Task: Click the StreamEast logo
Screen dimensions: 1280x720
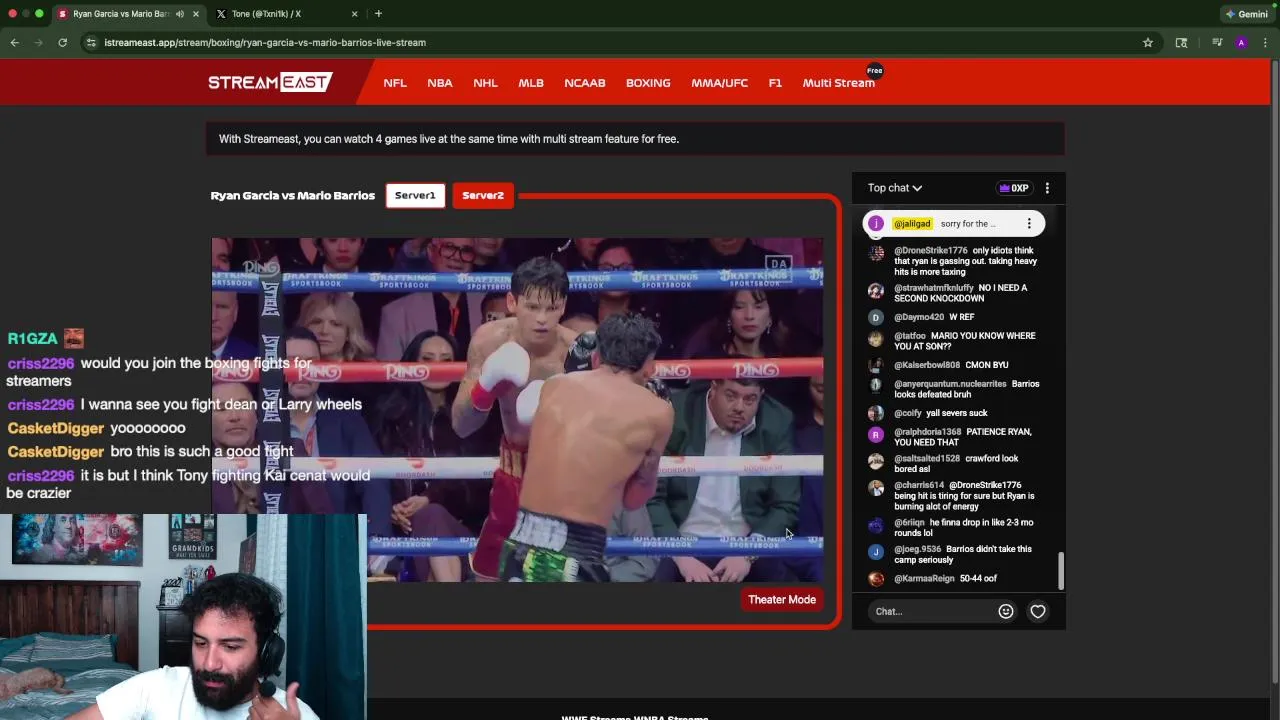Action: [x=270, y=82]
